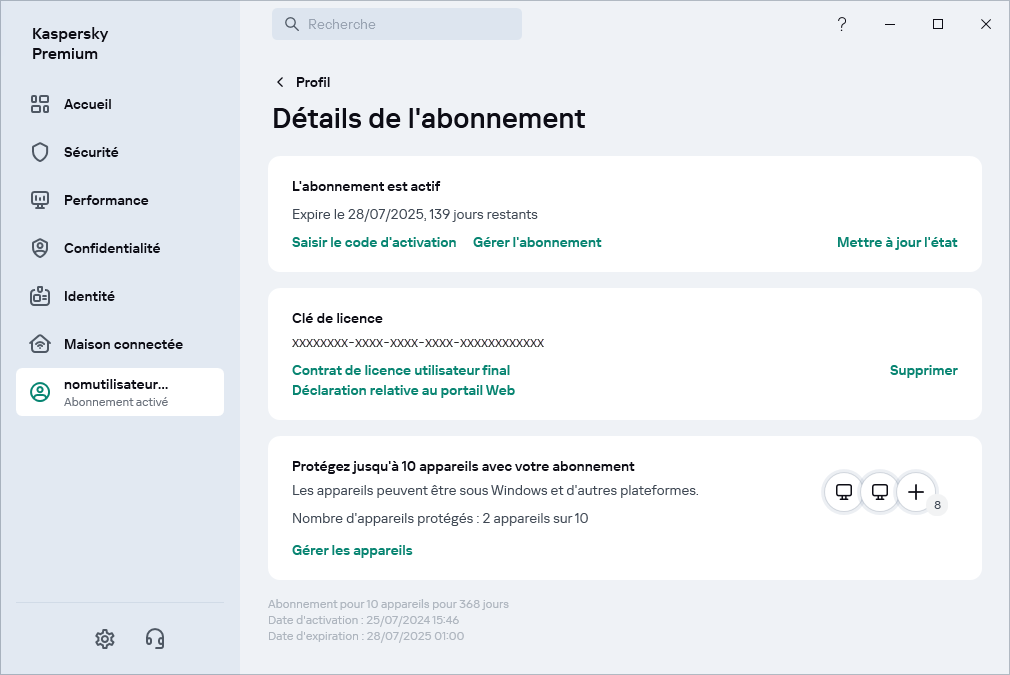Image resolution: width=1010 pixels, height=675 pixels.
Task: Click the magnifier search icon
Action: click(x=292, y=24)
